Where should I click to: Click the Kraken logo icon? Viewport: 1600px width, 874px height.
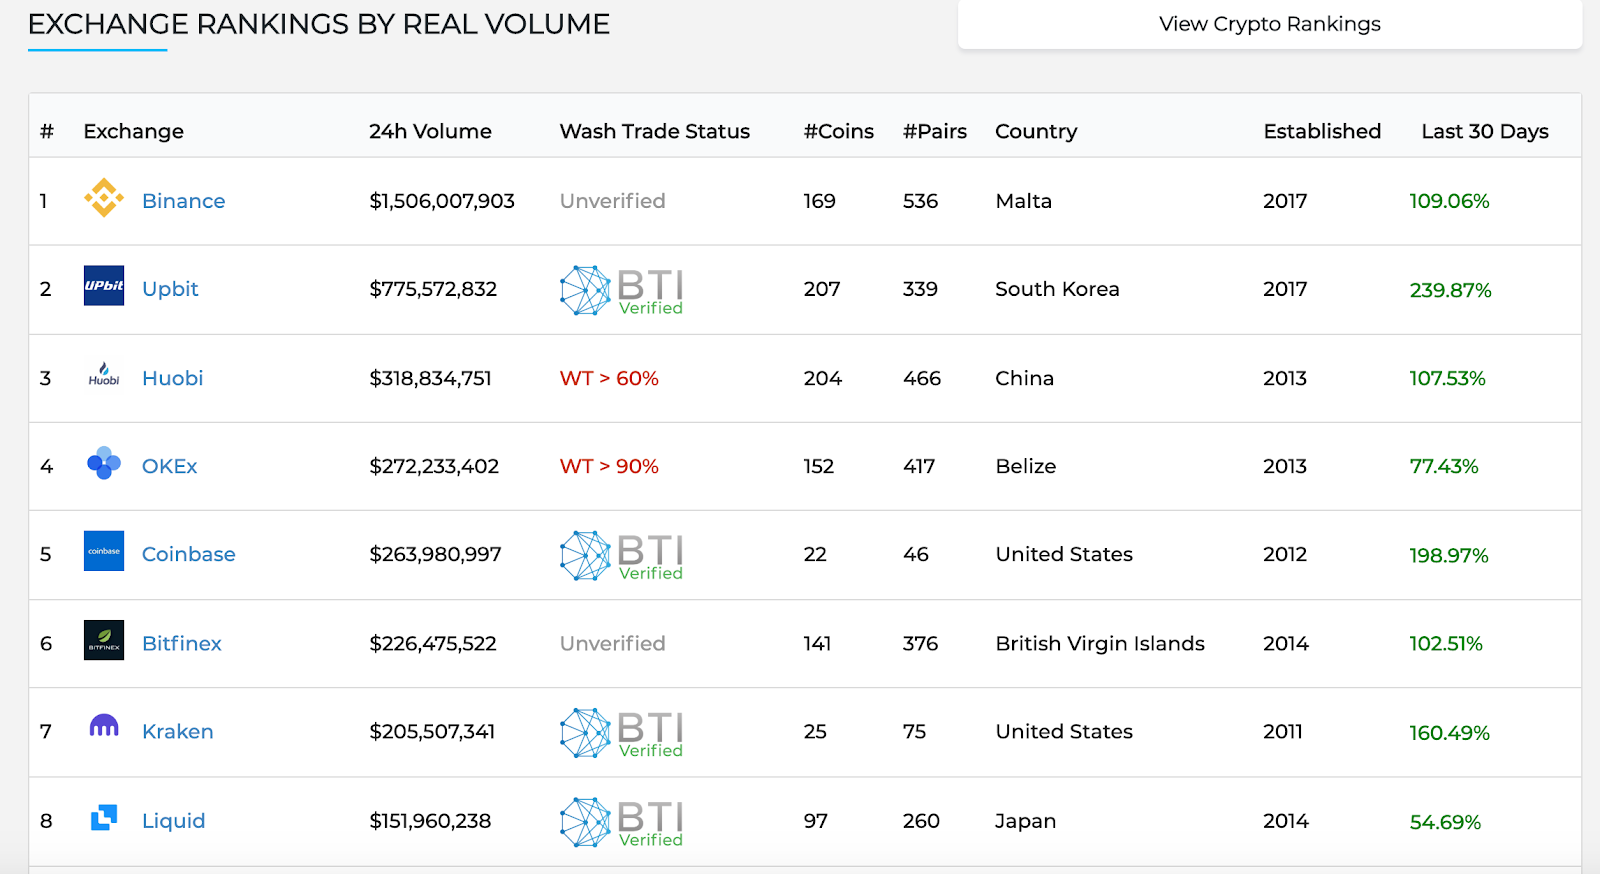104,727
